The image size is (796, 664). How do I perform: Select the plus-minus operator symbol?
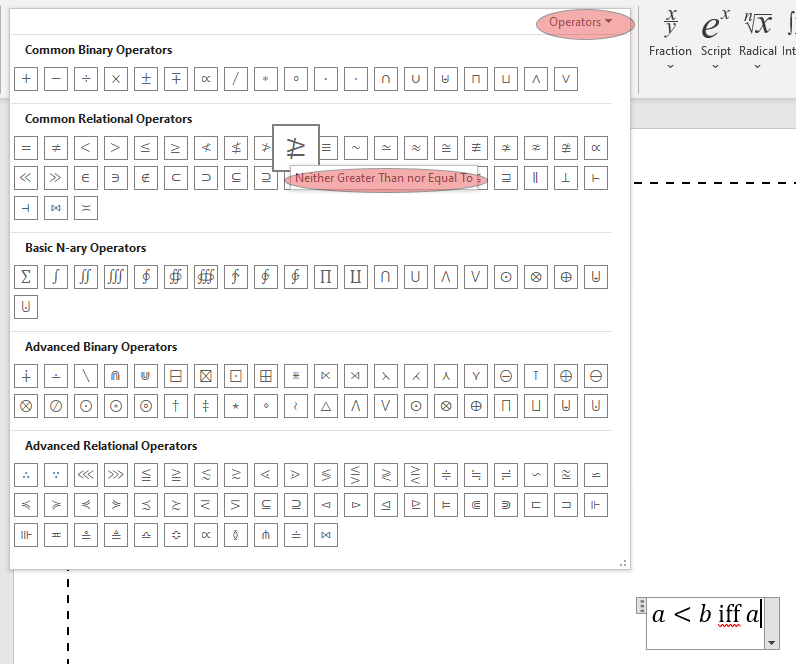(x=146, y=79)
